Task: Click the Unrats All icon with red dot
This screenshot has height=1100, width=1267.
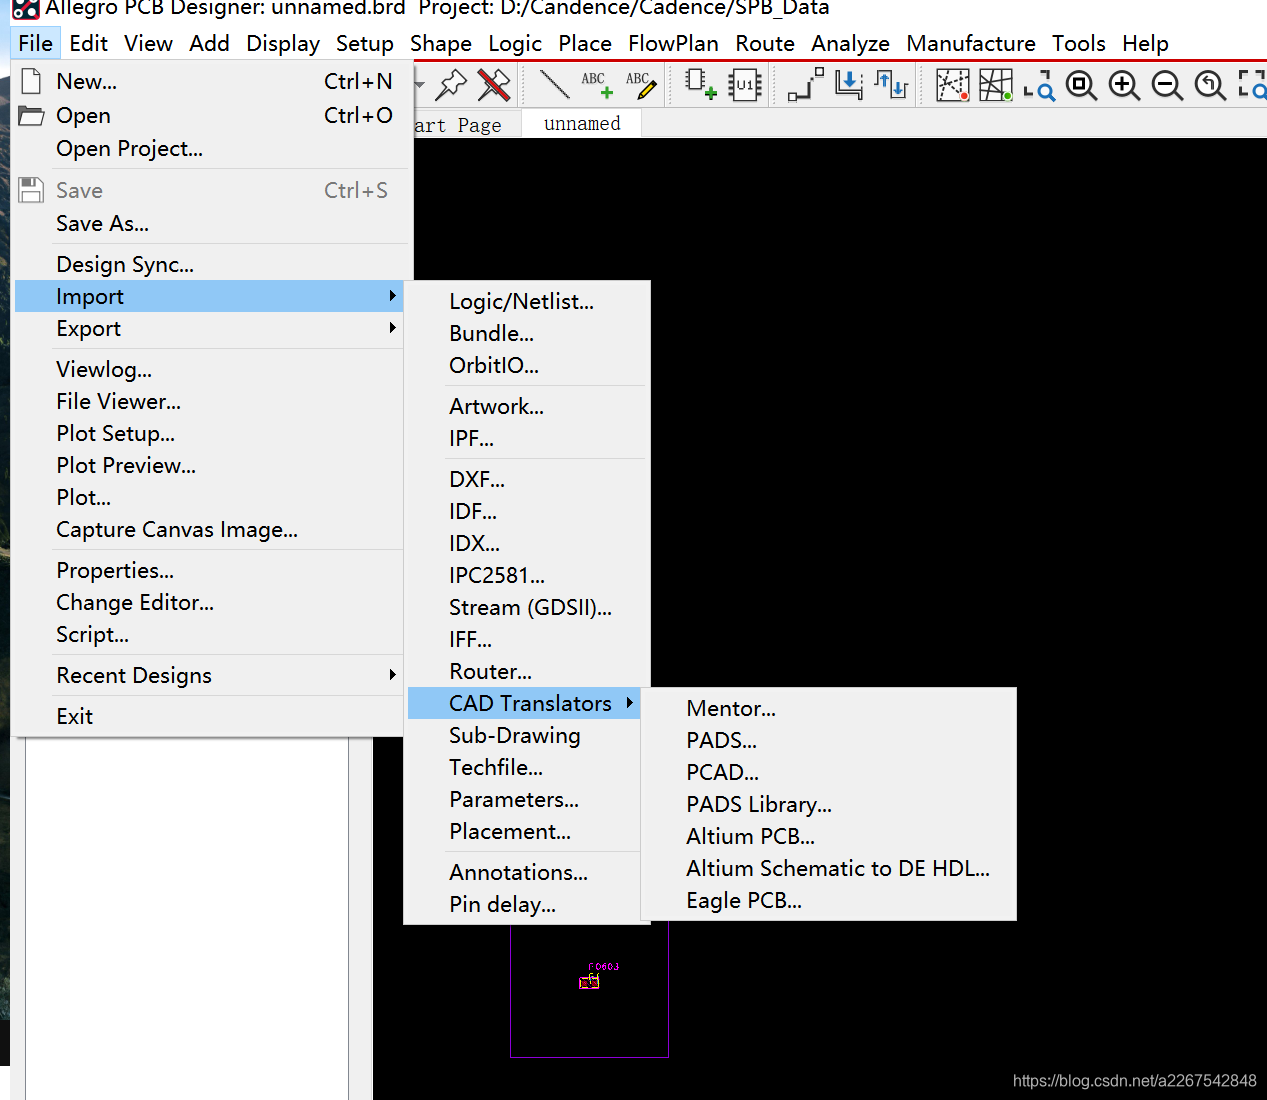Action: point(952,85)
